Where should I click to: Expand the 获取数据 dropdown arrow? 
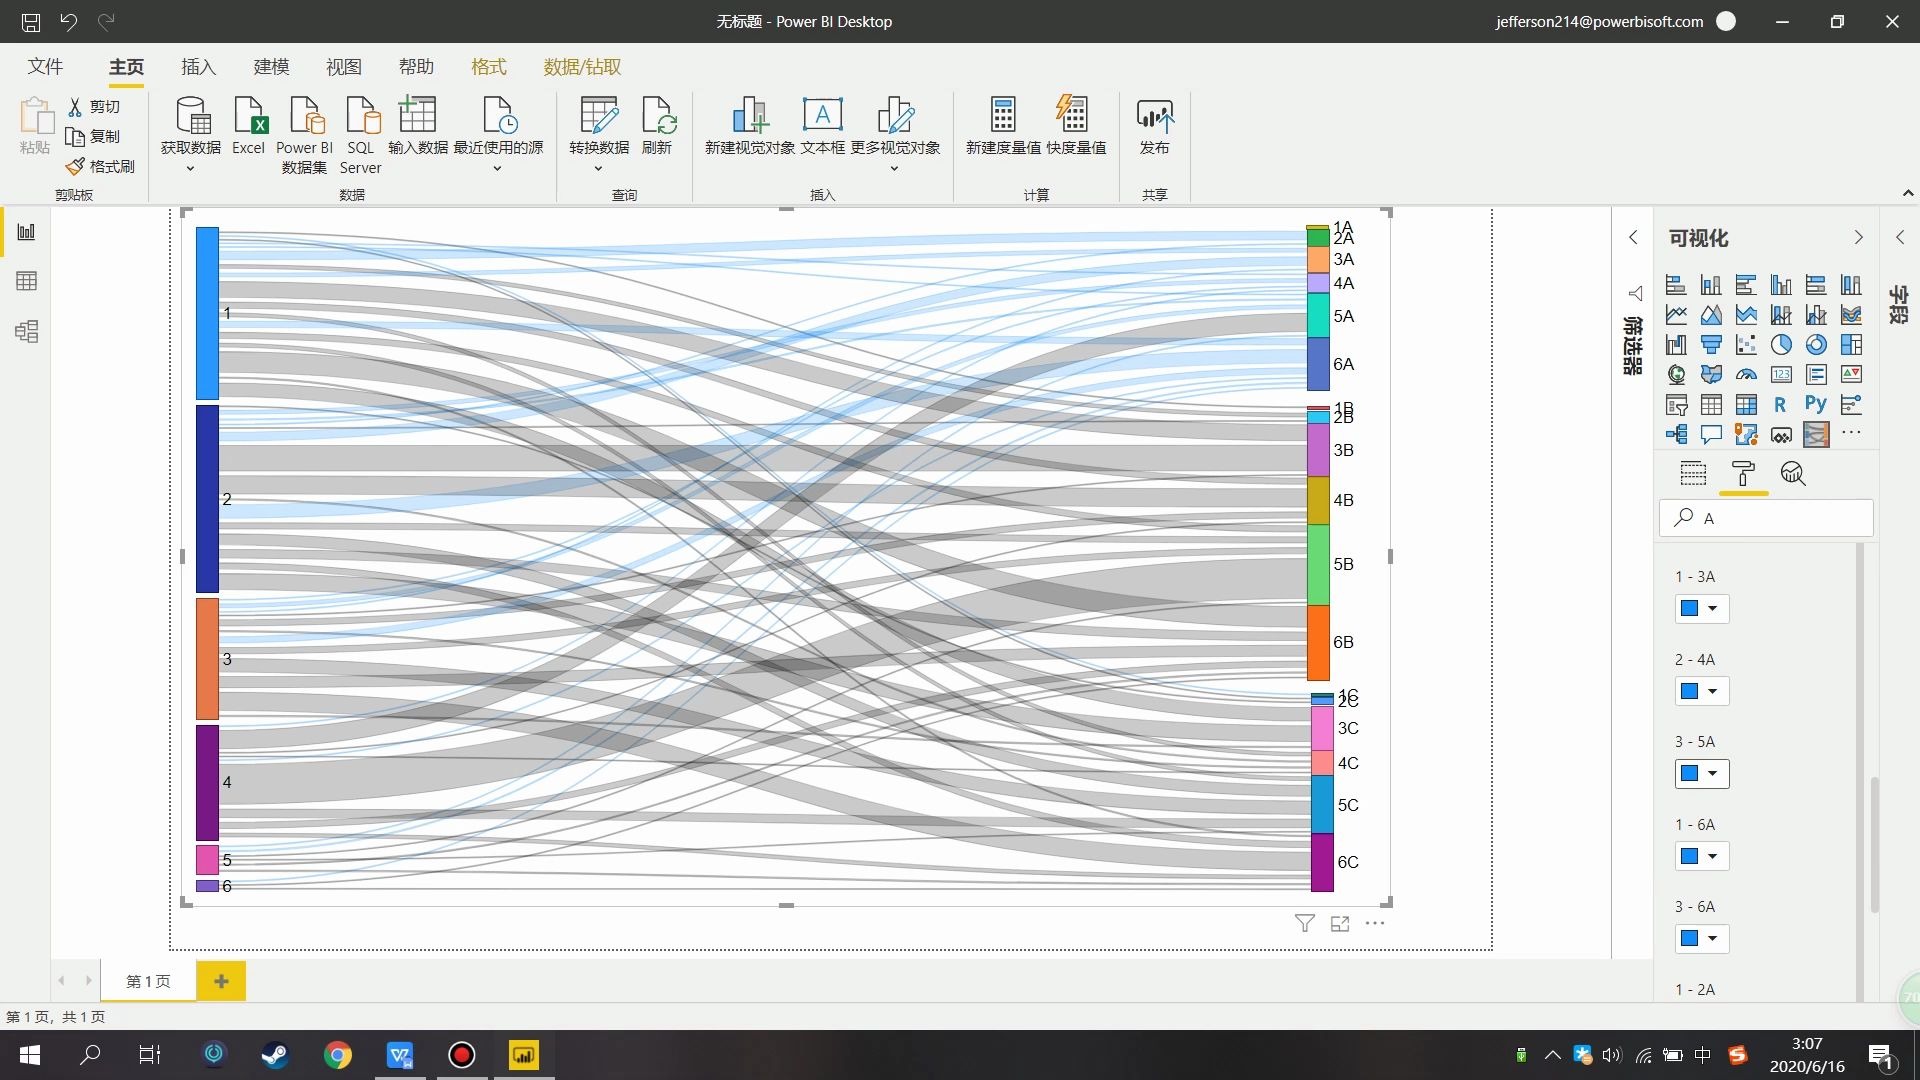click(190, 169)
